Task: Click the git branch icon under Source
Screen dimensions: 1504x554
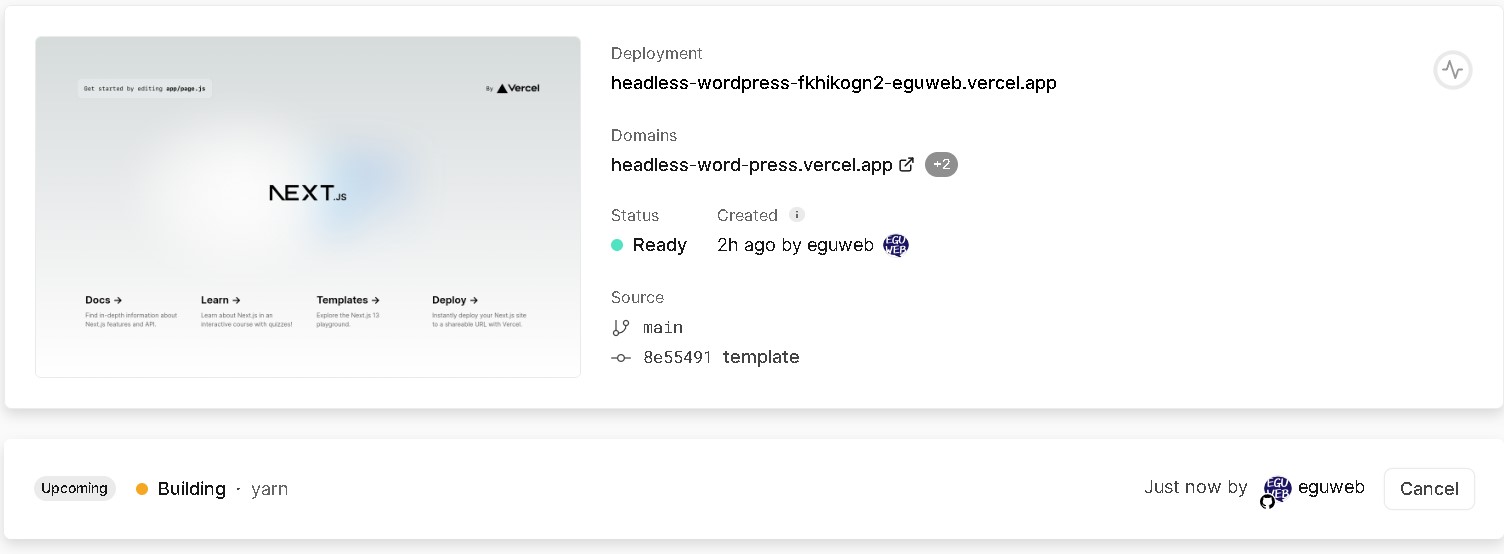Action: tap(621, 327)
